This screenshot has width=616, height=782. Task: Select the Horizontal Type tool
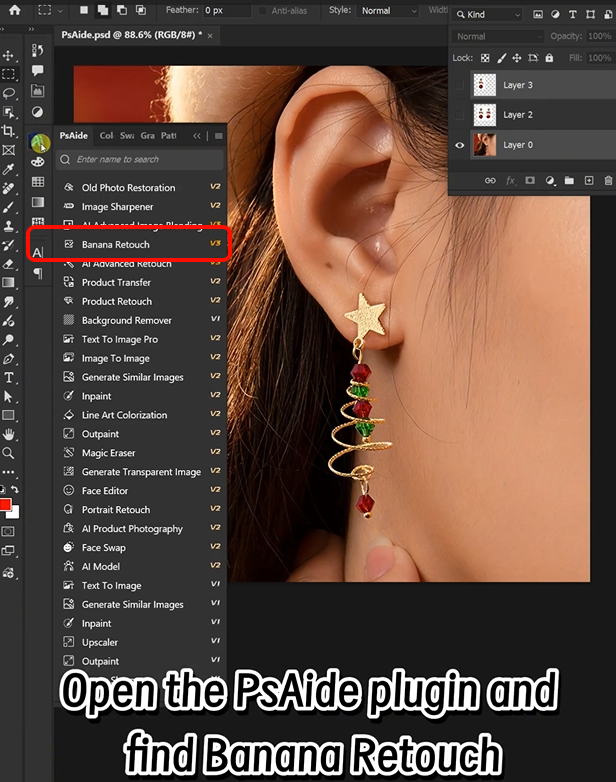8,378
